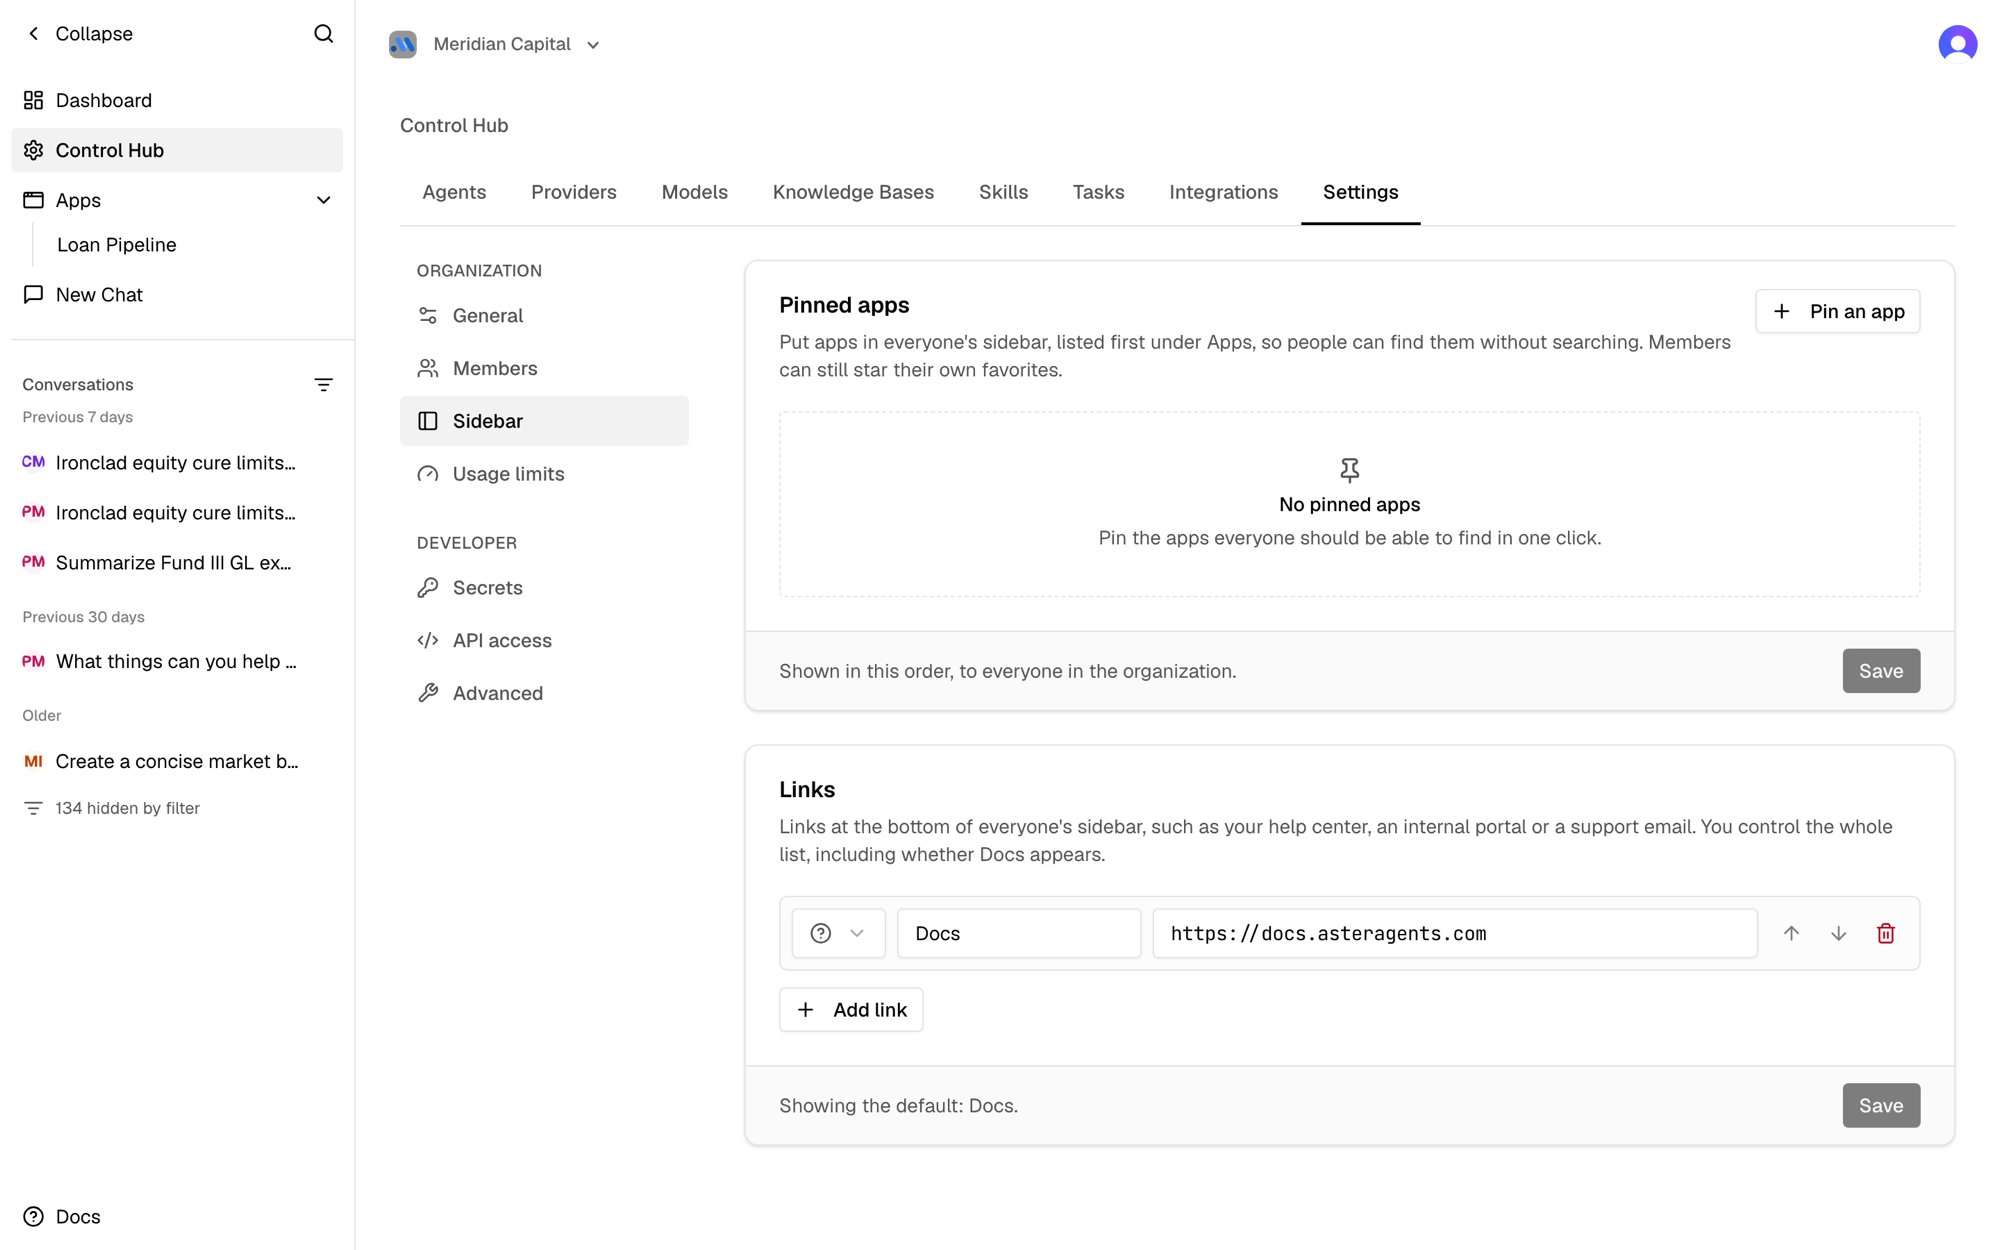This screenshot has width=2000, height=1250.
Task: Switch to the Tasks tab
Action: (x=1098, y=192)
